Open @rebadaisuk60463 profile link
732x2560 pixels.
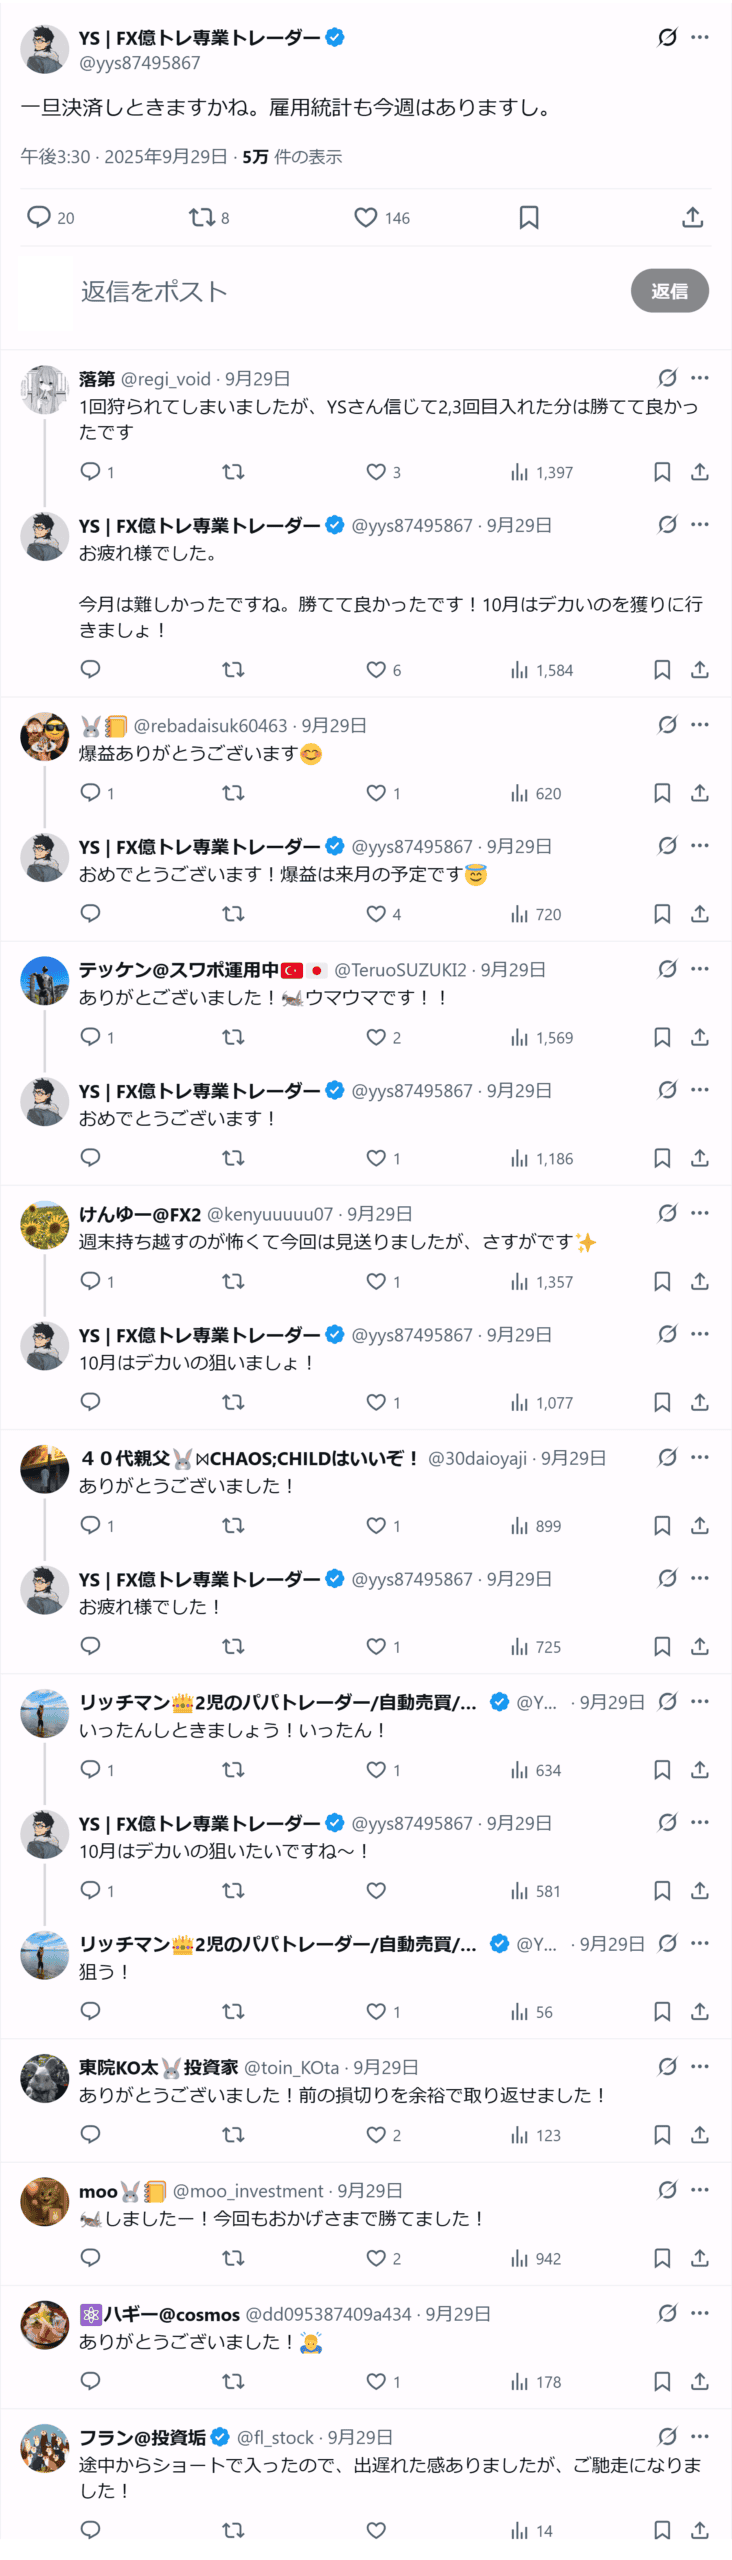coord(210,726)
